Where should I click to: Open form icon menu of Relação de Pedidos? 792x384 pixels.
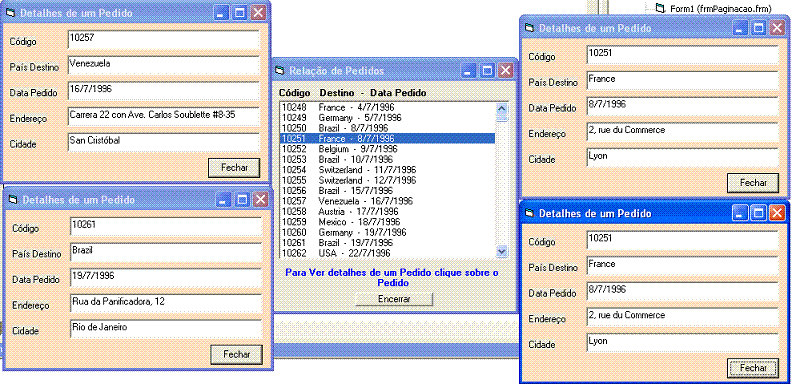[280, 70]
